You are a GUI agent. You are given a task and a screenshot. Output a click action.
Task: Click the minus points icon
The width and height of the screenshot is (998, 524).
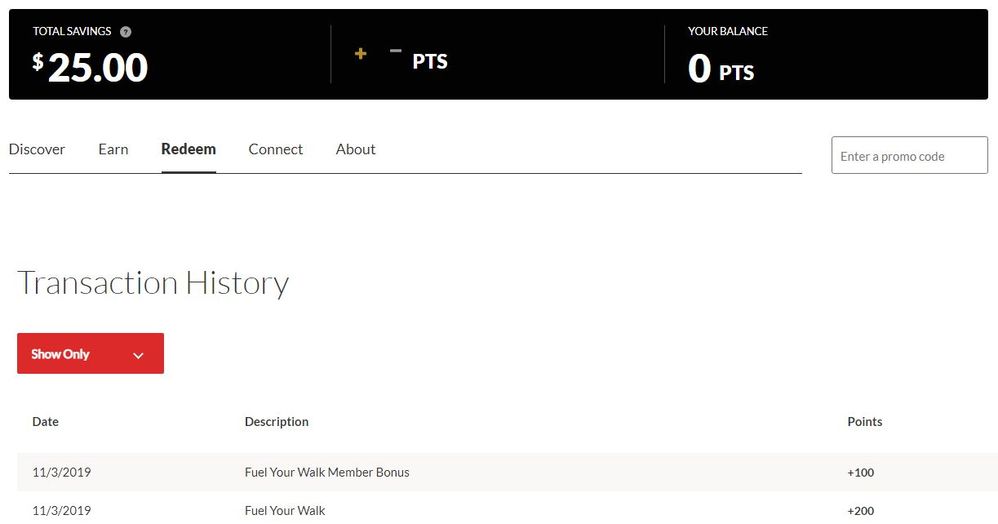(x=395, y=51)
